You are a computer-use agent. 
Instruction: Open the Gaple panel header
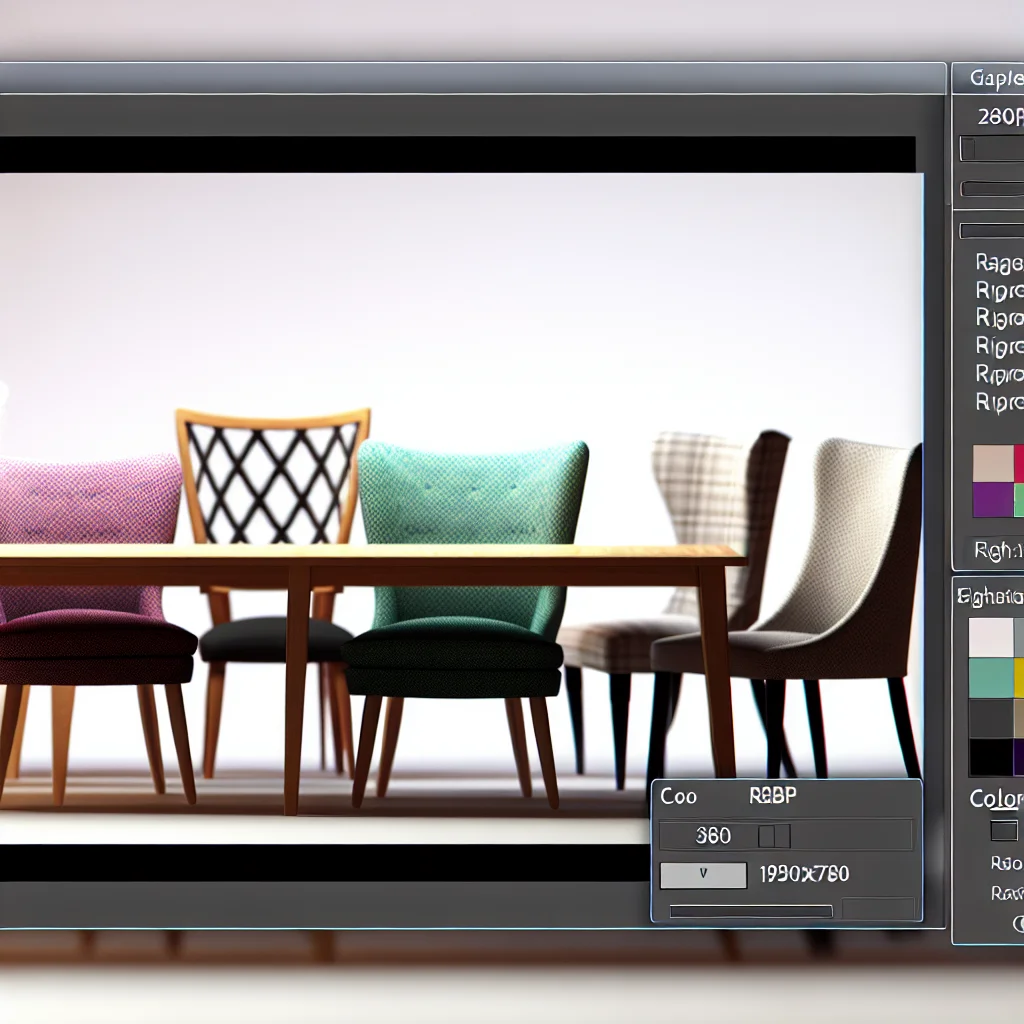click(994, 80)
